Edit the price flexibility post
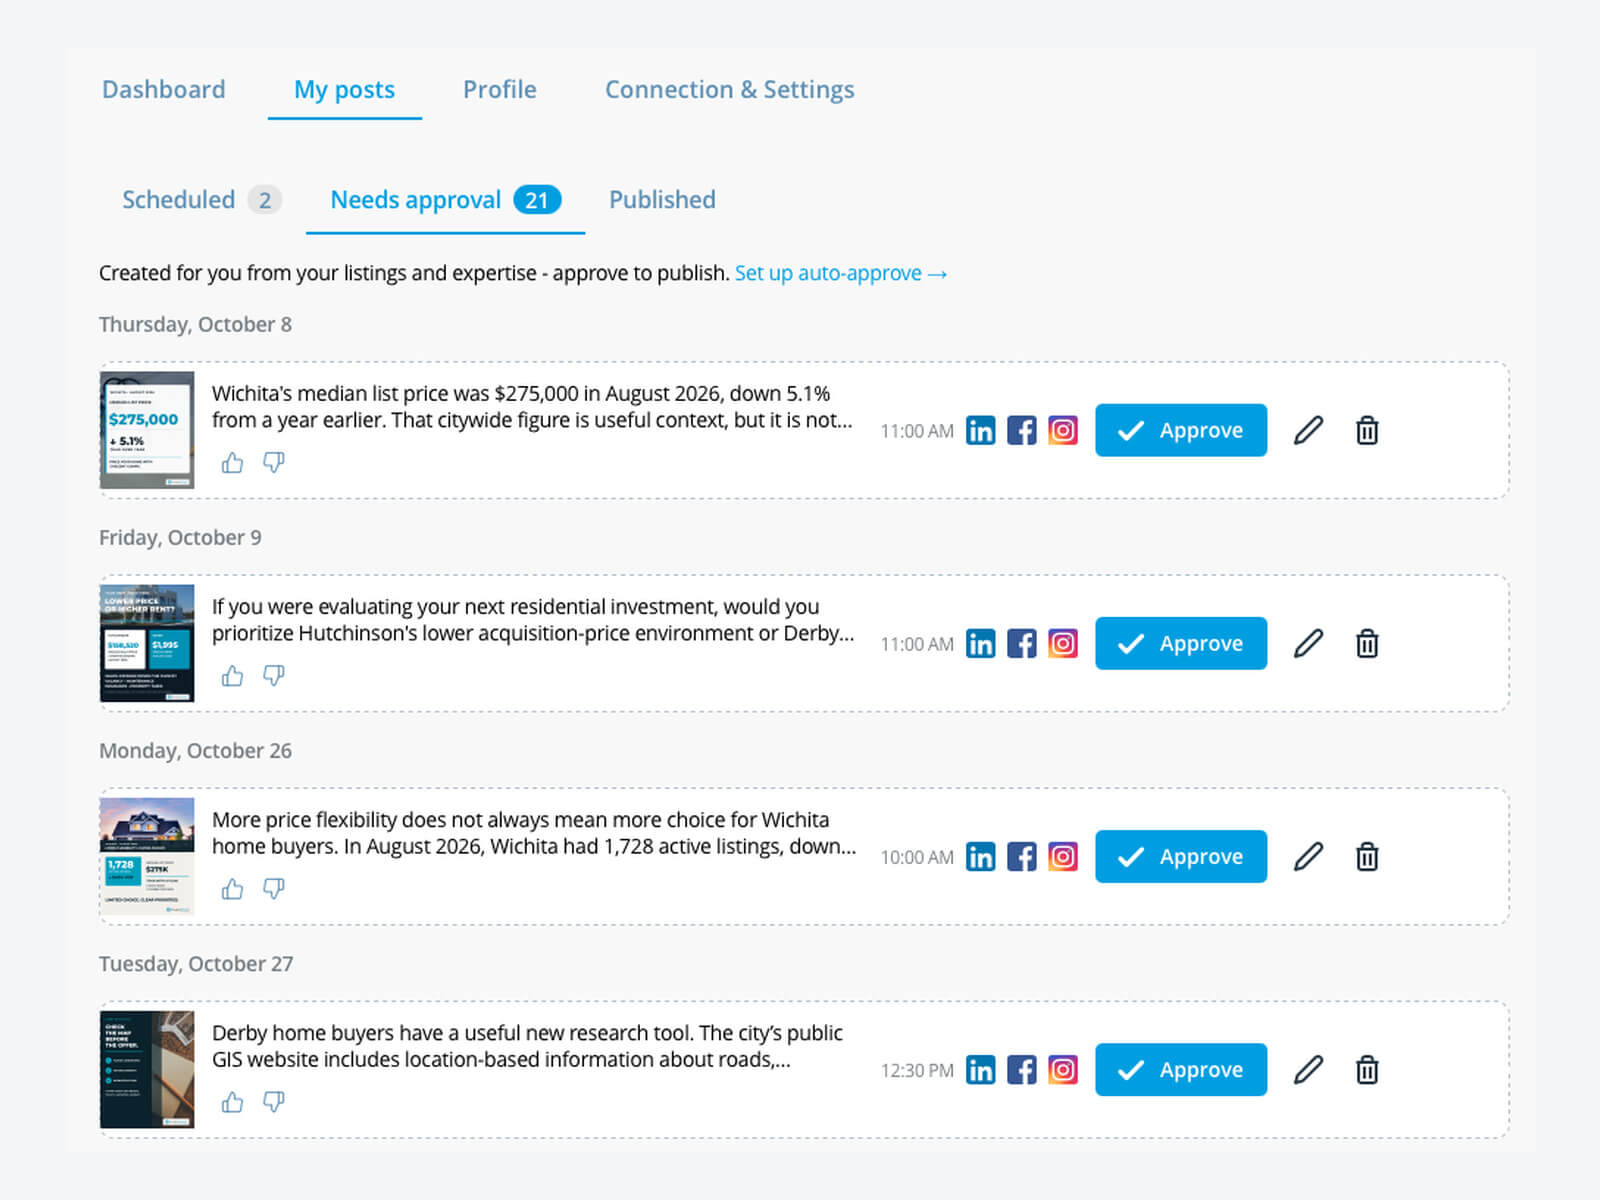This screenshot has height=1200, width=1600. 1308,857
